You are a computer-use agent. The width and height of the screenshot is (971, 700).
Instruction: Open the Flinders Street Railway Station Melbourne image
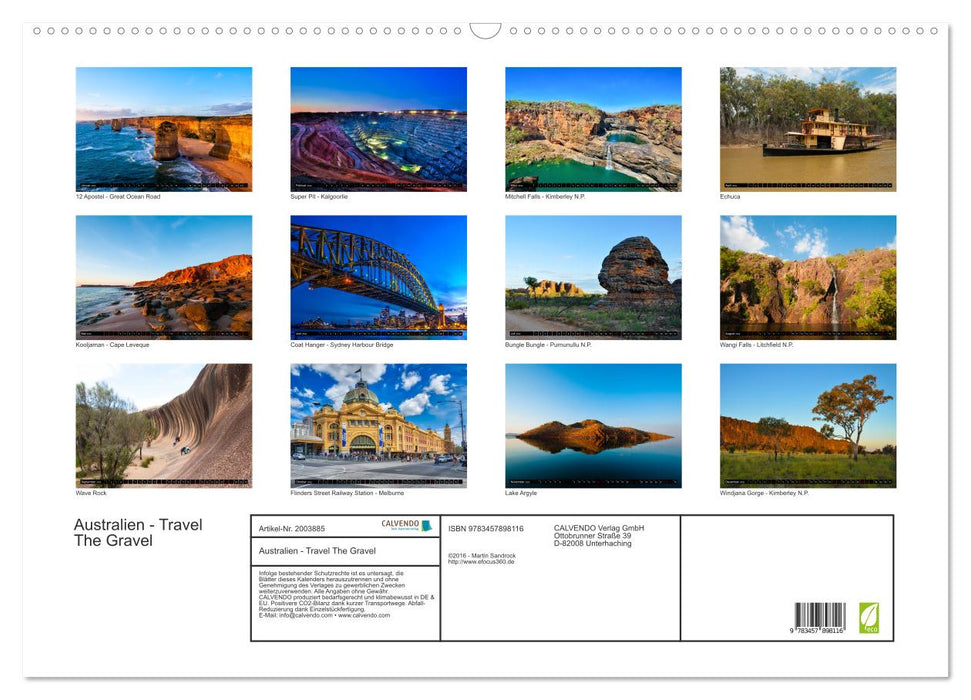378,425
